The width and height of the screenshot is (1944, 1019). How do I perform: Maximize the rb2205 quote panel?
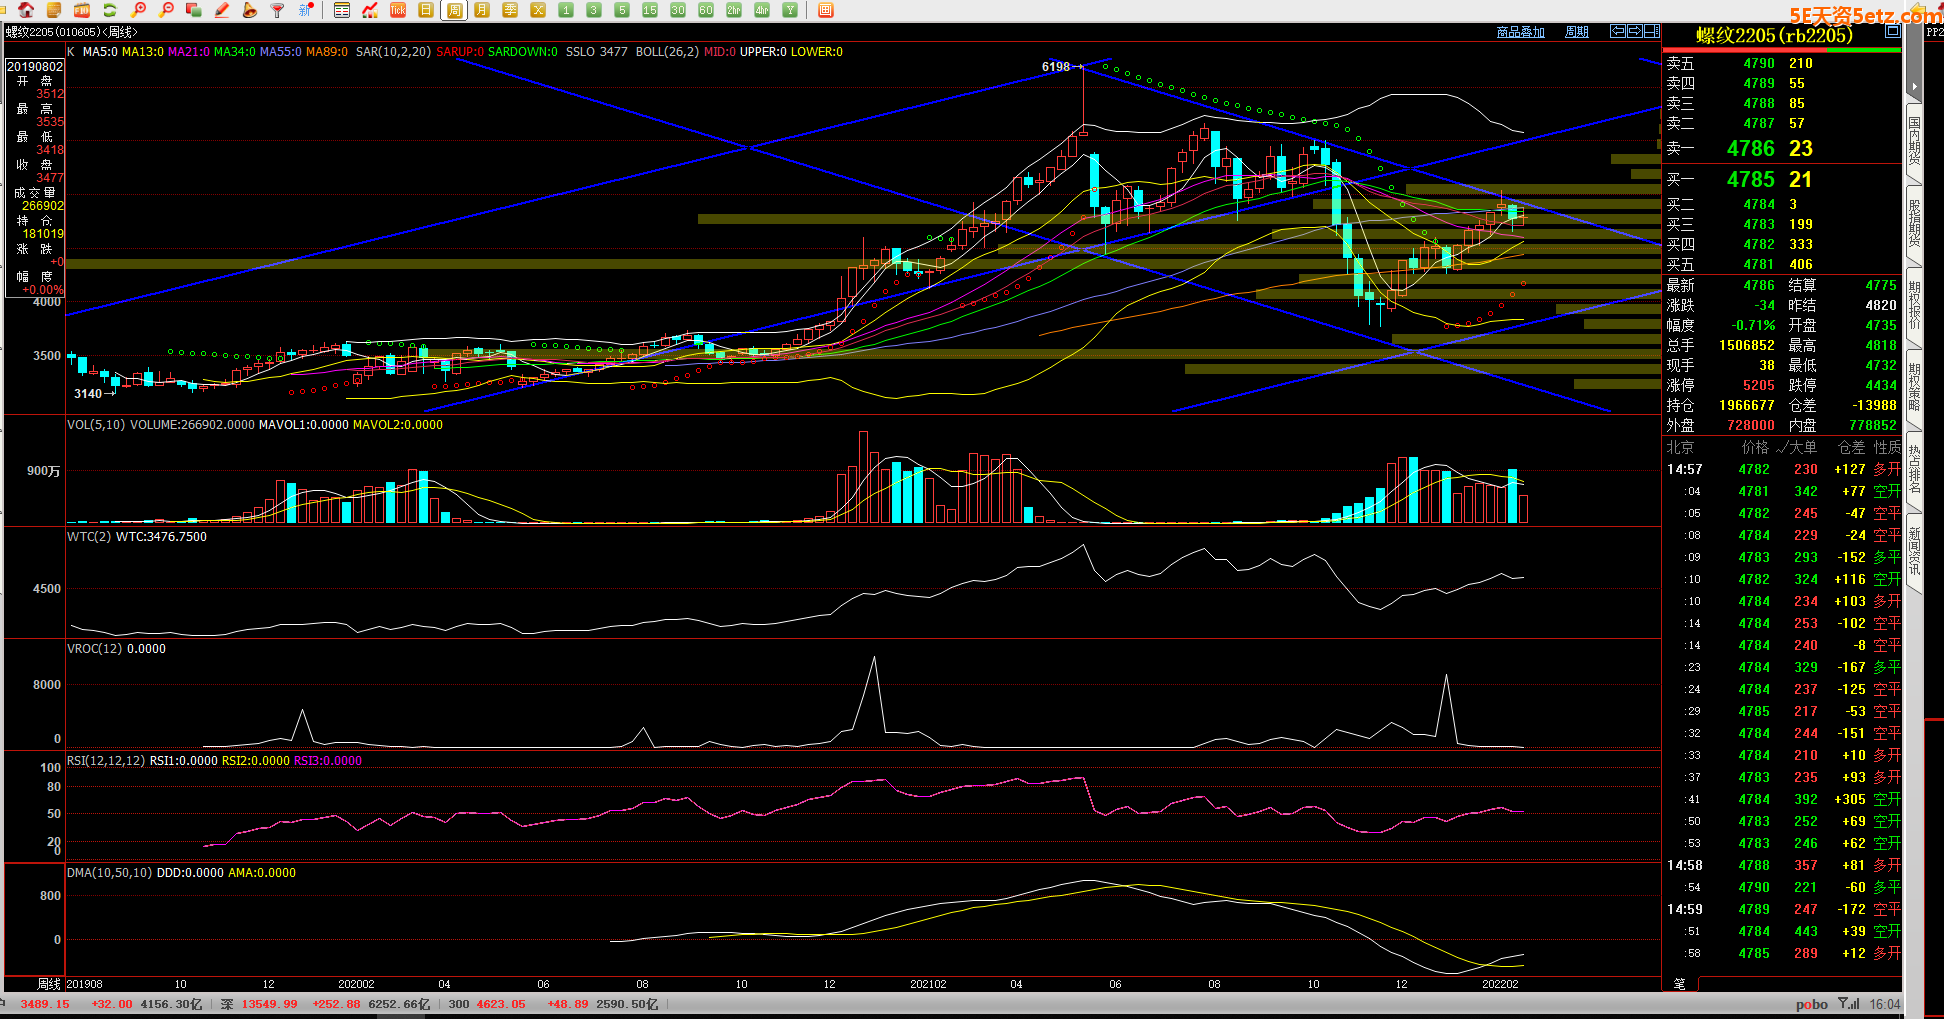(1892, 32)
